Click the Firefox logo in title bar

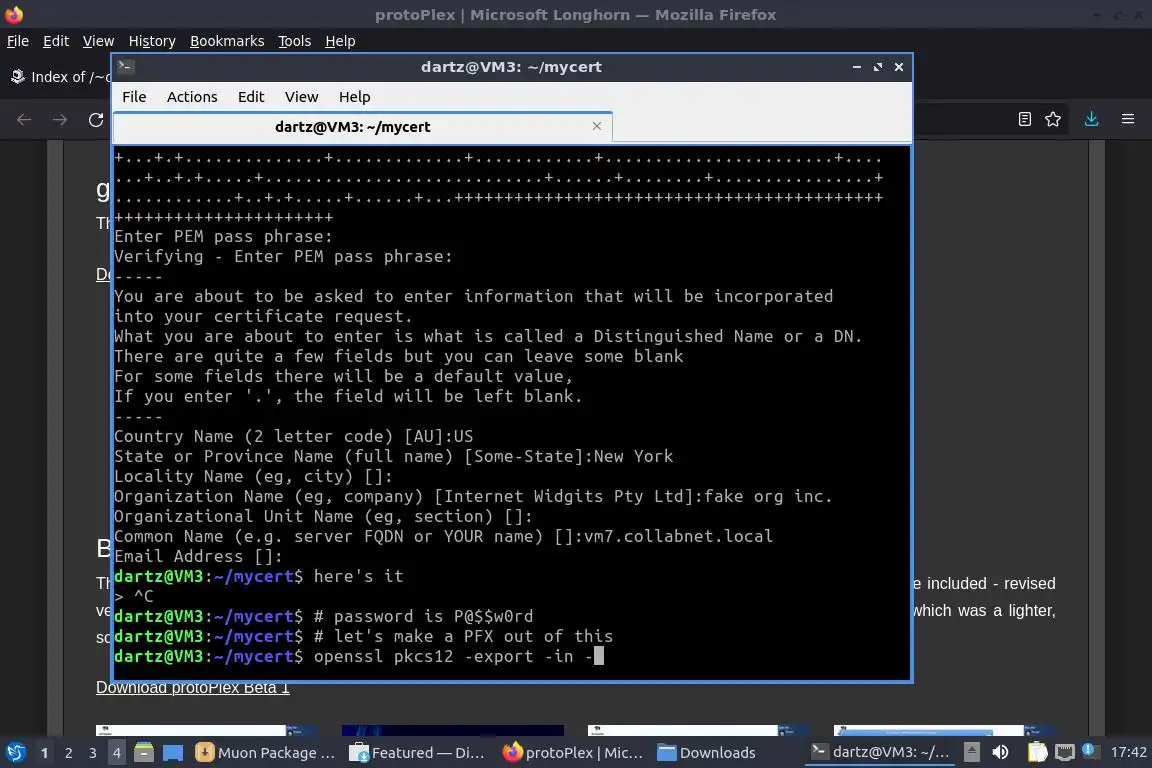pyautogui.click(x=14, y=14)
